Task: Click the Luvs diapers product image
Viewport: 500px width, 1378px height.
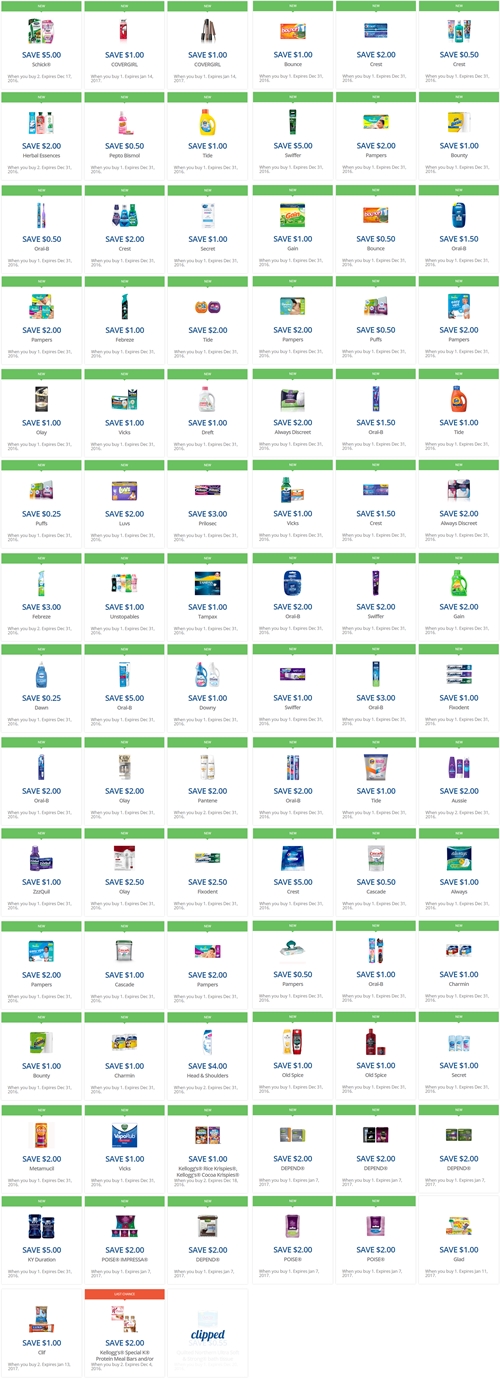Action: pyautogui.click(x=124, y=489)
